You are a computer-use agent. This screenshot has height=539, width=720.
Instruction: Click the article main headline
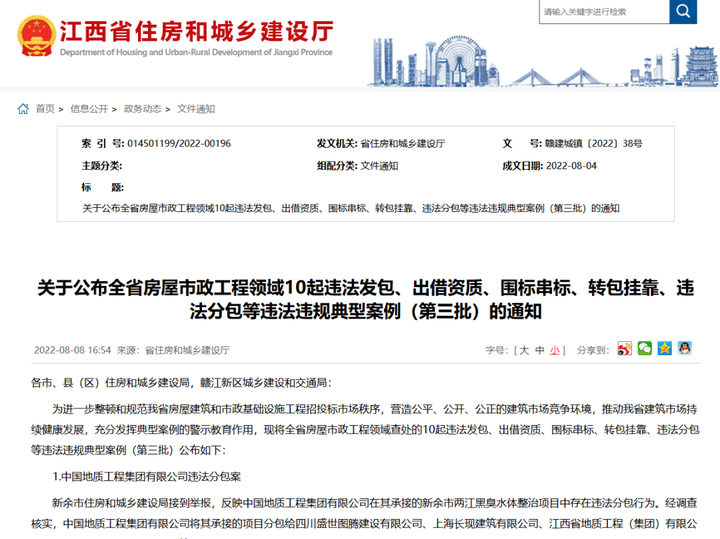(x=366, y=299)
